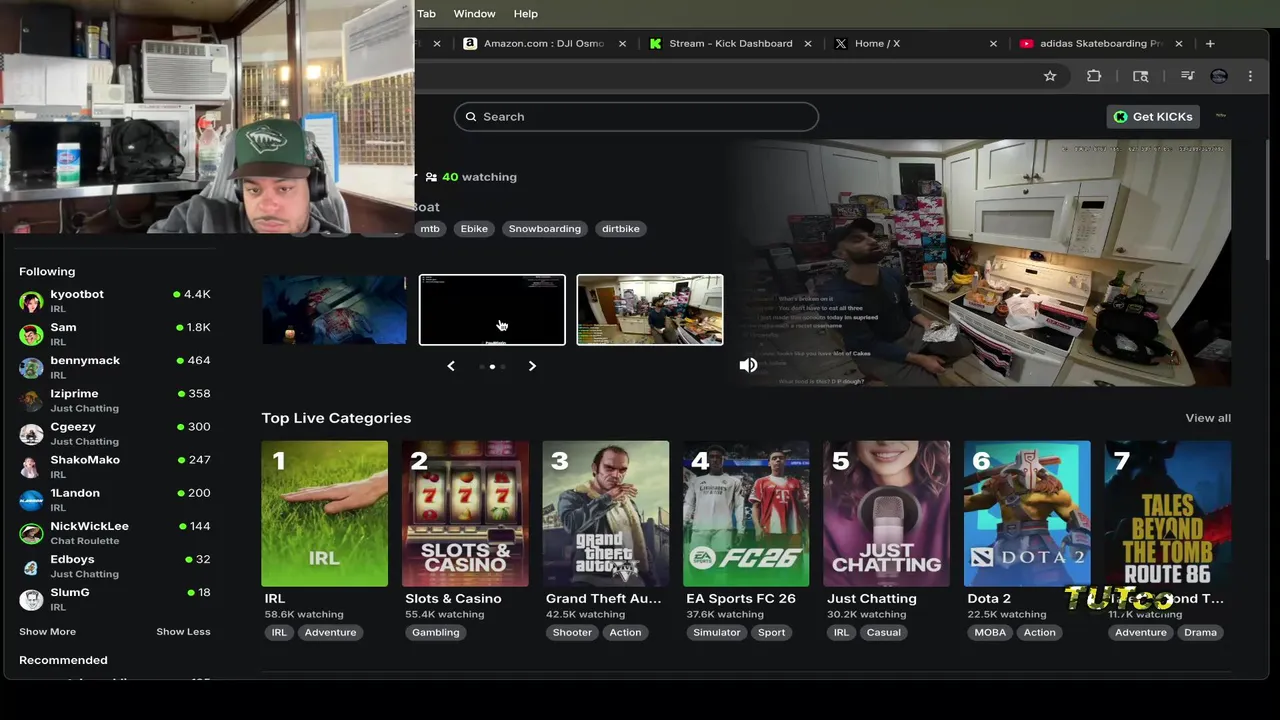Viewport: 1280px width, 720px height.
Task: Open the Window menu in menu bar
Action: (474, 13)
